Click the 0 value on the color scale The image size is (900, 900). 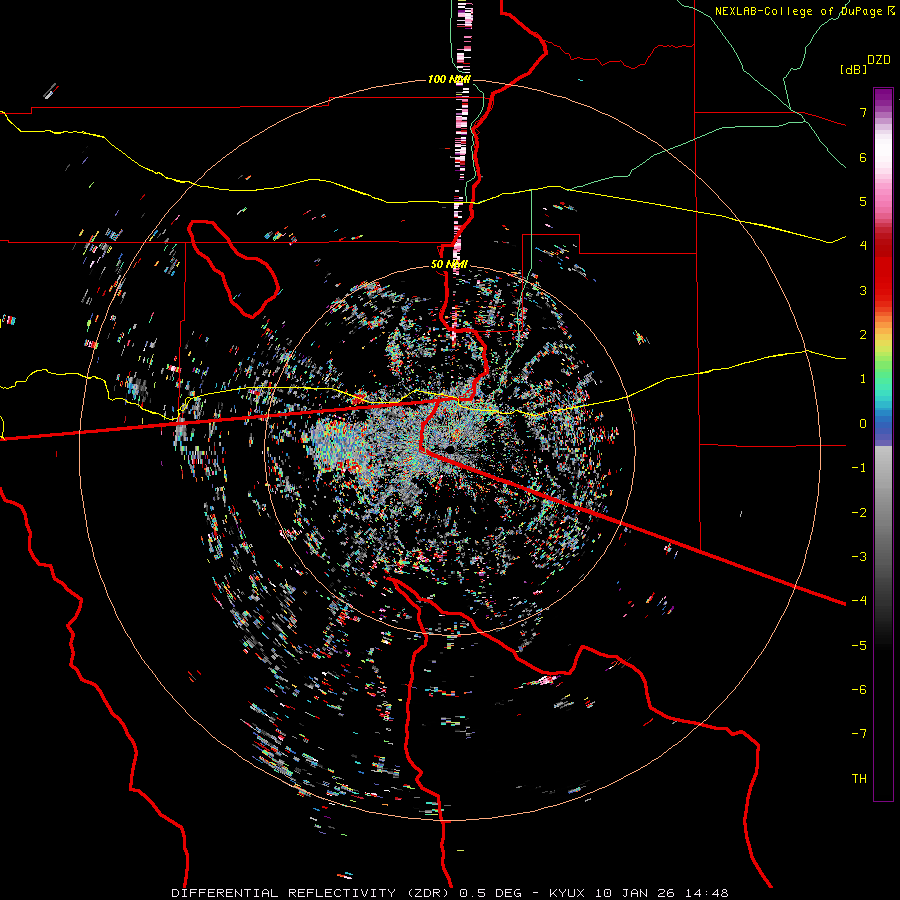[x=863, y=424]
